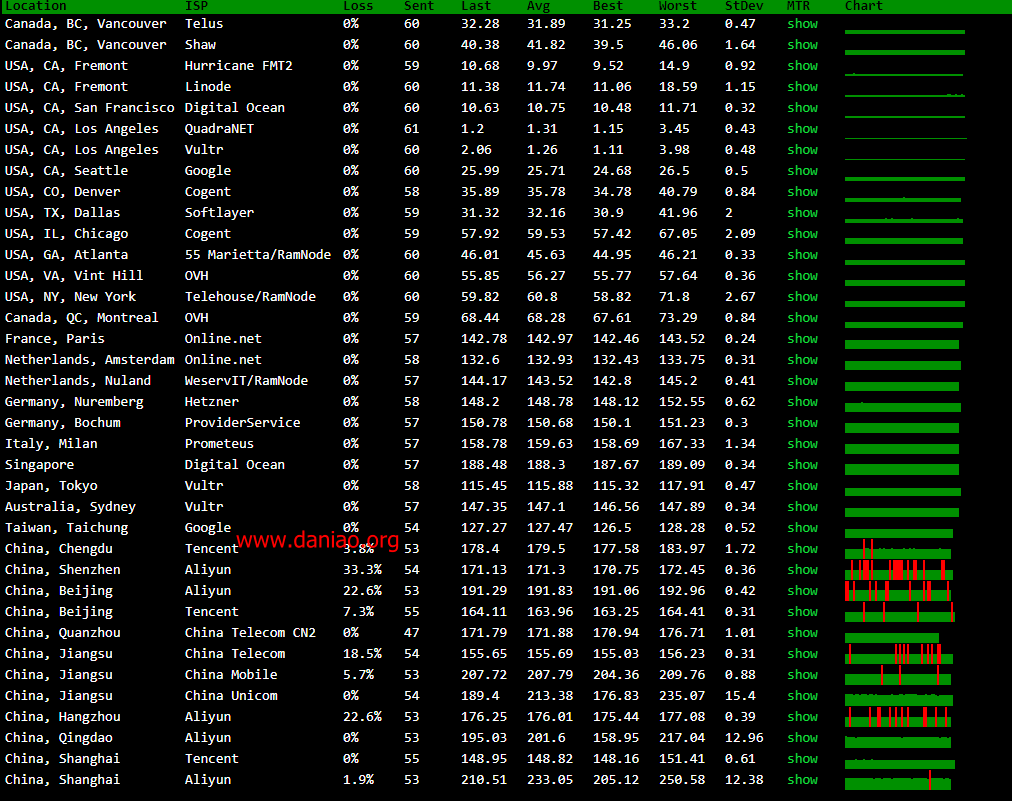Open MTR link for Hurricane FMT2
This screenshot has width=1012, height=801.
pyautogui.click(x=802, y=66)
